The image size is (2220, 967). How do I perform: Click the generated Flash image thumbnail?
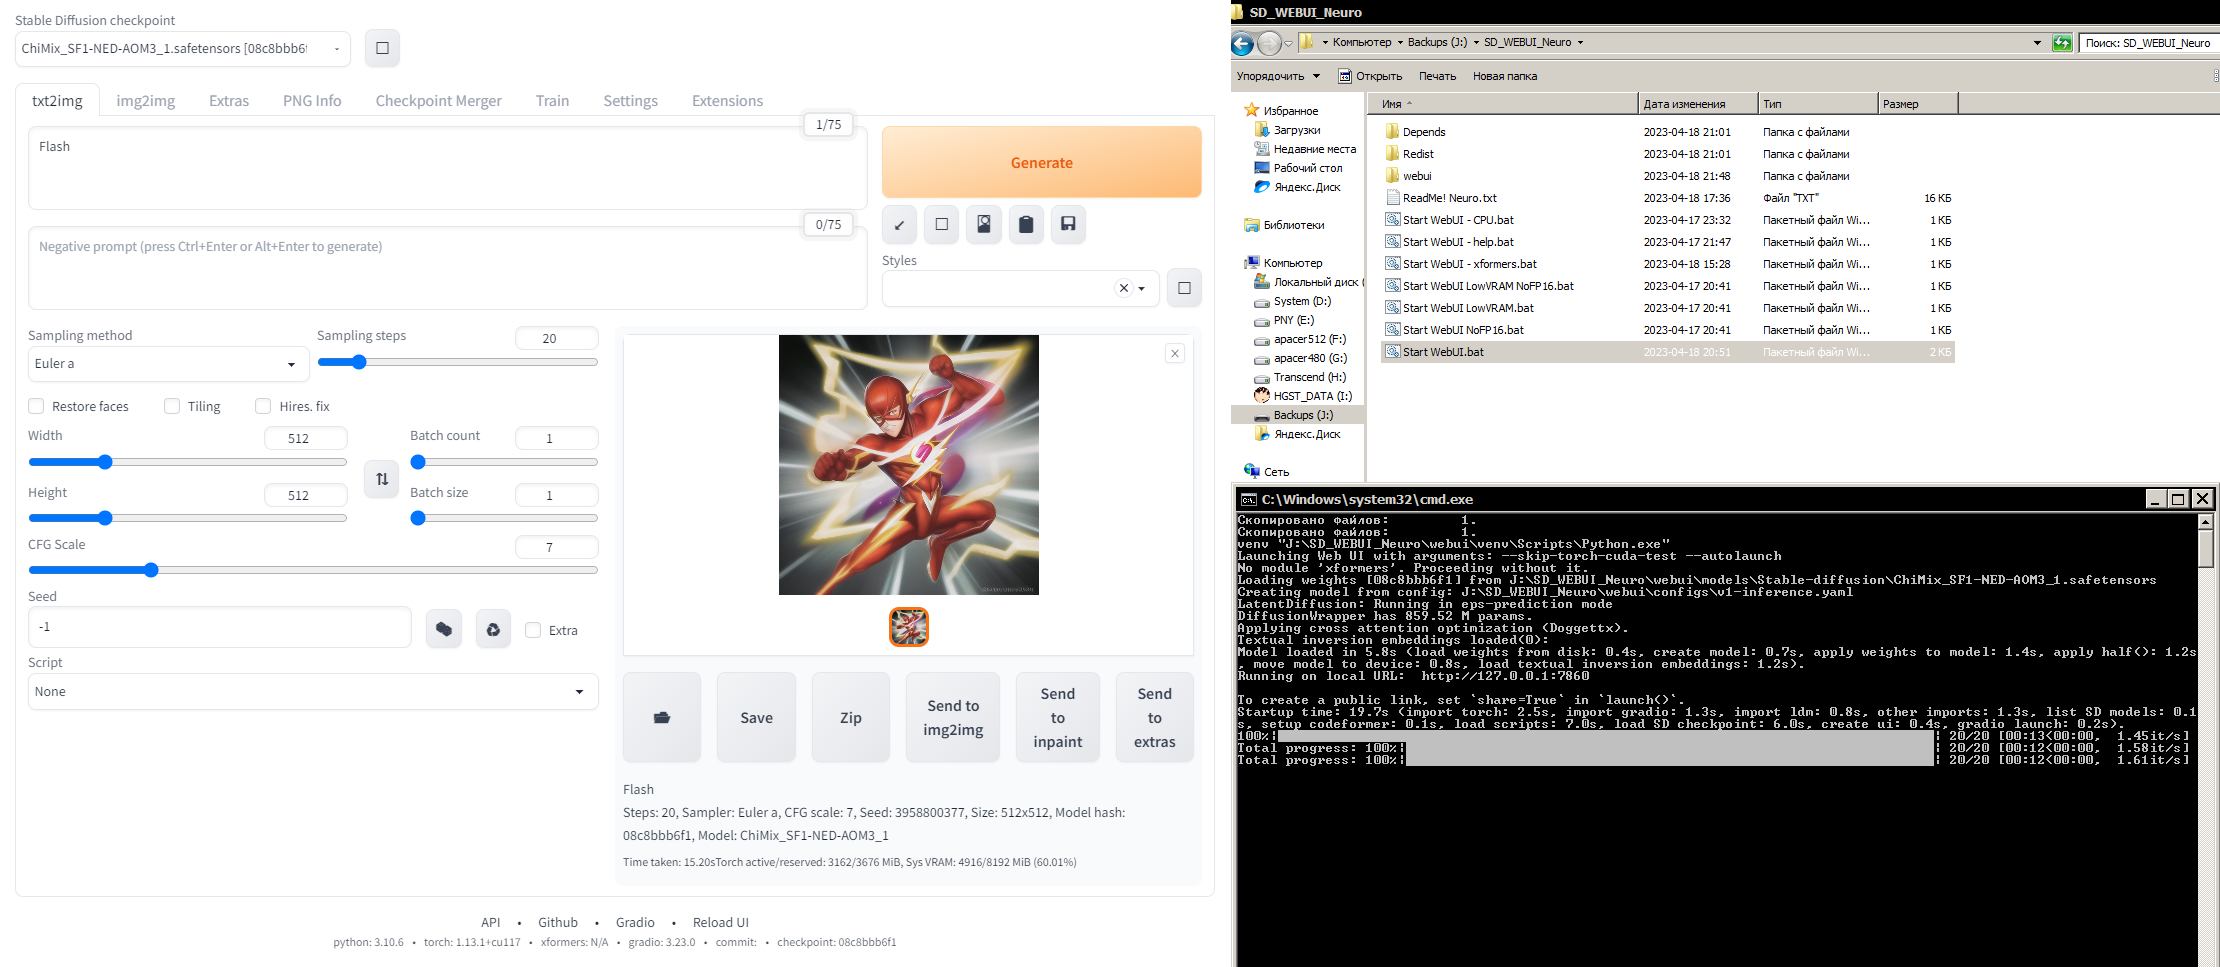point(909,627)
